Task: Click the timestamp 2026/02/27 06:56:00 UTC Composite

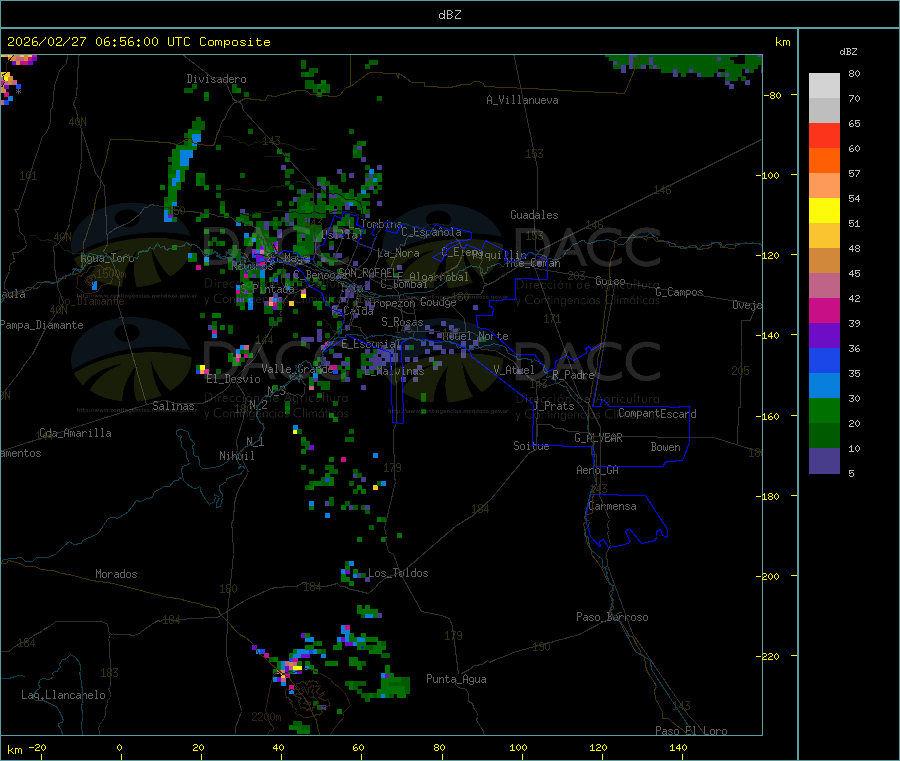Action: [x=139, y=42]
